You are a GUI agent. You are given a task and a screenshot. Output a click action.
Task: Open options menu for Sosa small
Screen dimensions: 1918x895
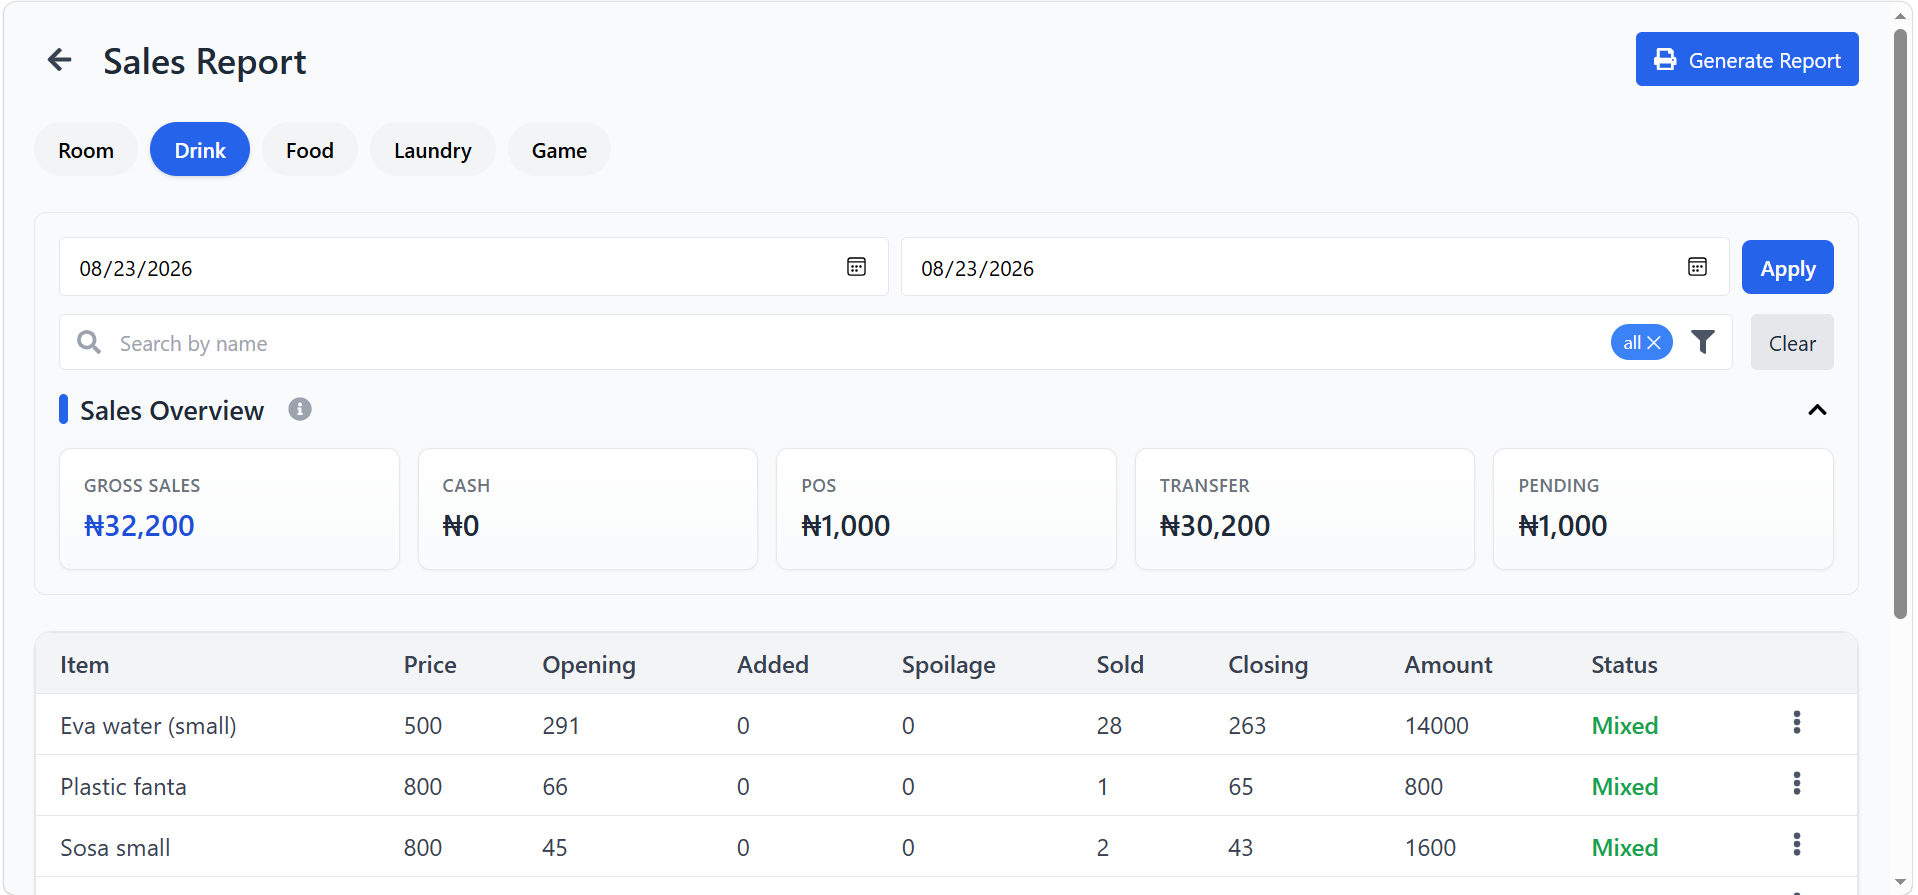(x=1797, y=844)
